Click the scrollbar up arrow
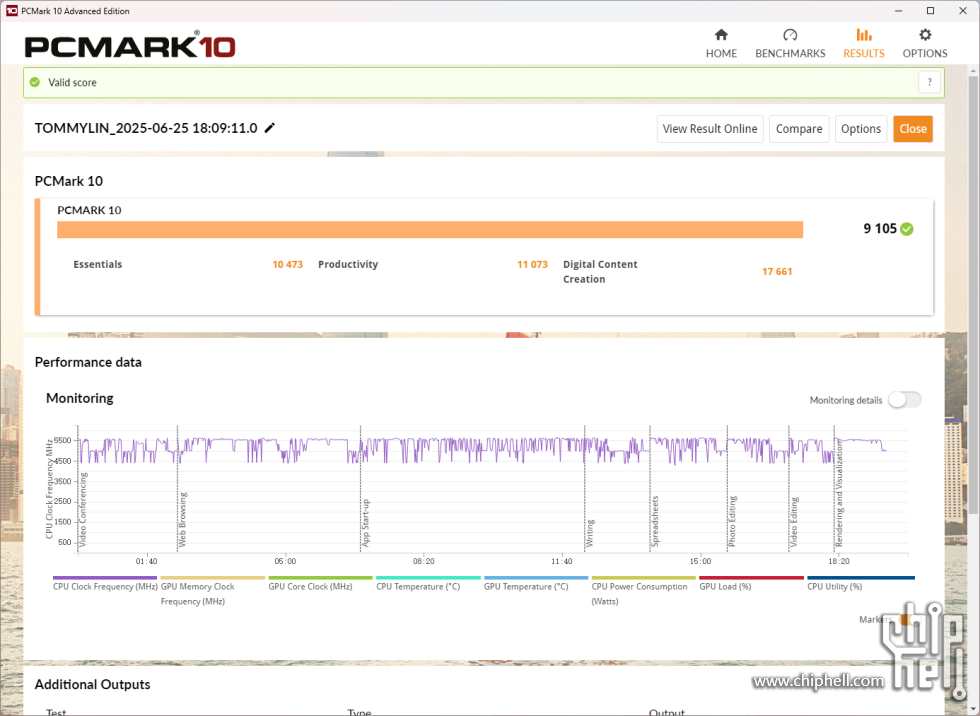The height and width of the screenshot is (716, 980). (973, 71)
